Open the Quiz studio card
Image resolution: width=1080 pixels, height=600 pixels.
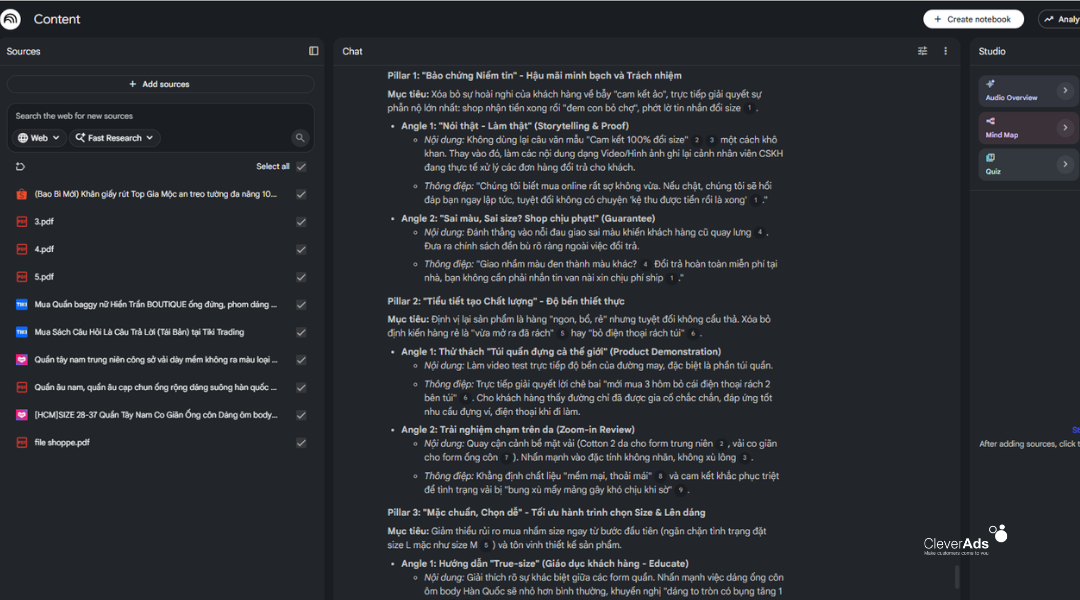tap(1029, 164)
